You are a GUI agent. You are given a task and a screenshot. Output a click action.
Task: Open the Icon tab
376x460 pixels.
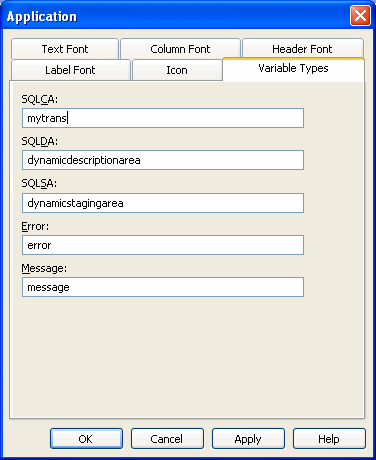point(177,70)
